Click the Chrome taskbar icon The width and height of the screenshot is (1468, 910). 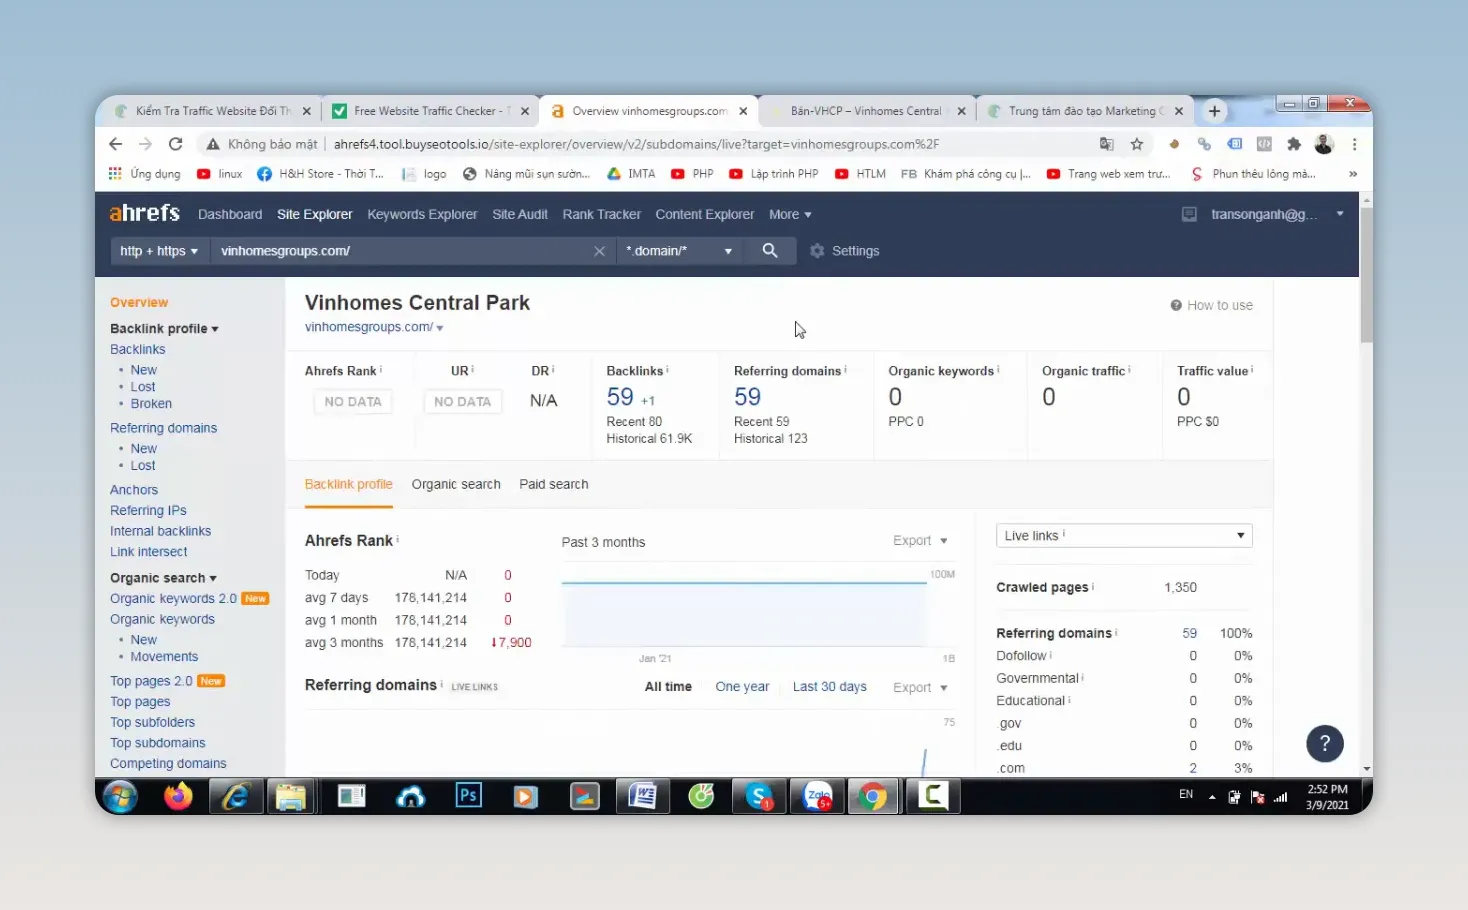(873, 797)
